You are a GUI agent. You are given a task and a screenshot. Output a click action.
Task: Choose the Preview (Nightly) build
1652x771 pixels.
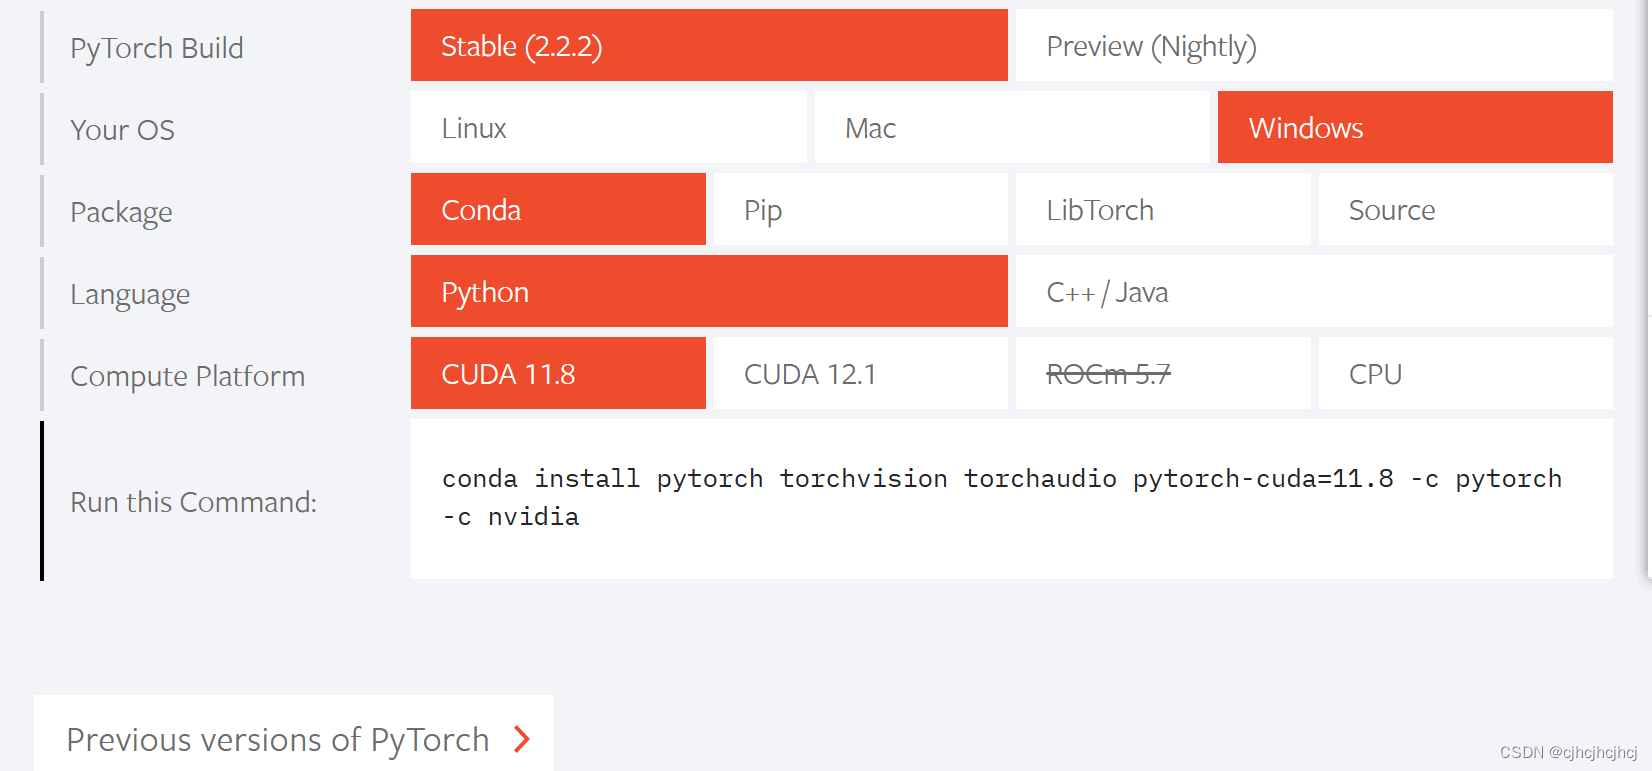coord(1314,45)
